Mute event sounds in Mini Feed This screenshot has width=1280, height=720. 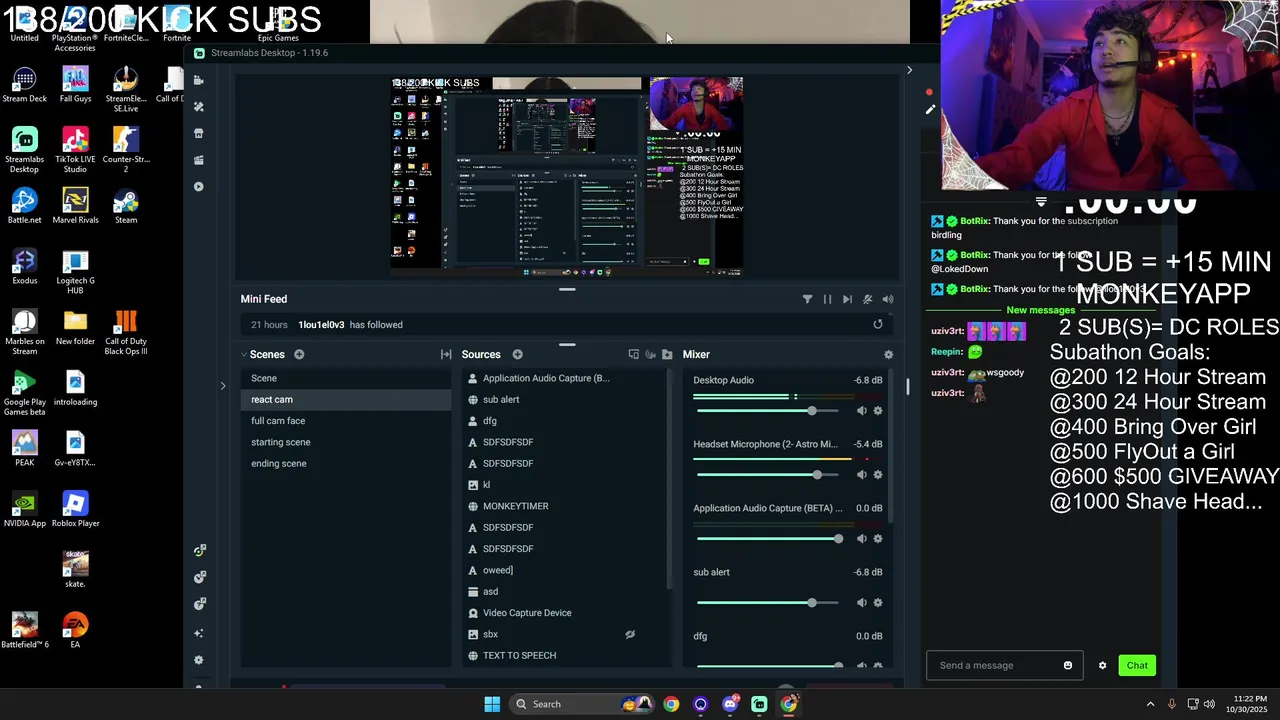point(867,299)
